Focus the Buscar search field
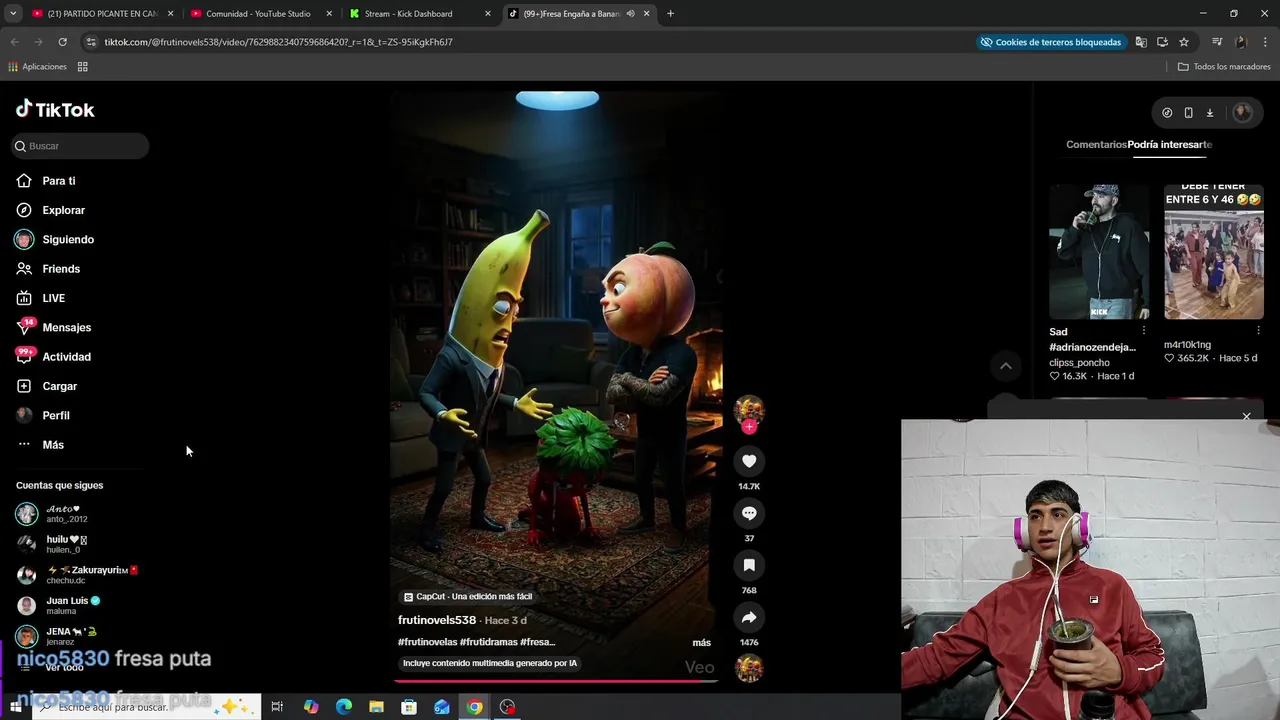 click(x=80, y=146)
